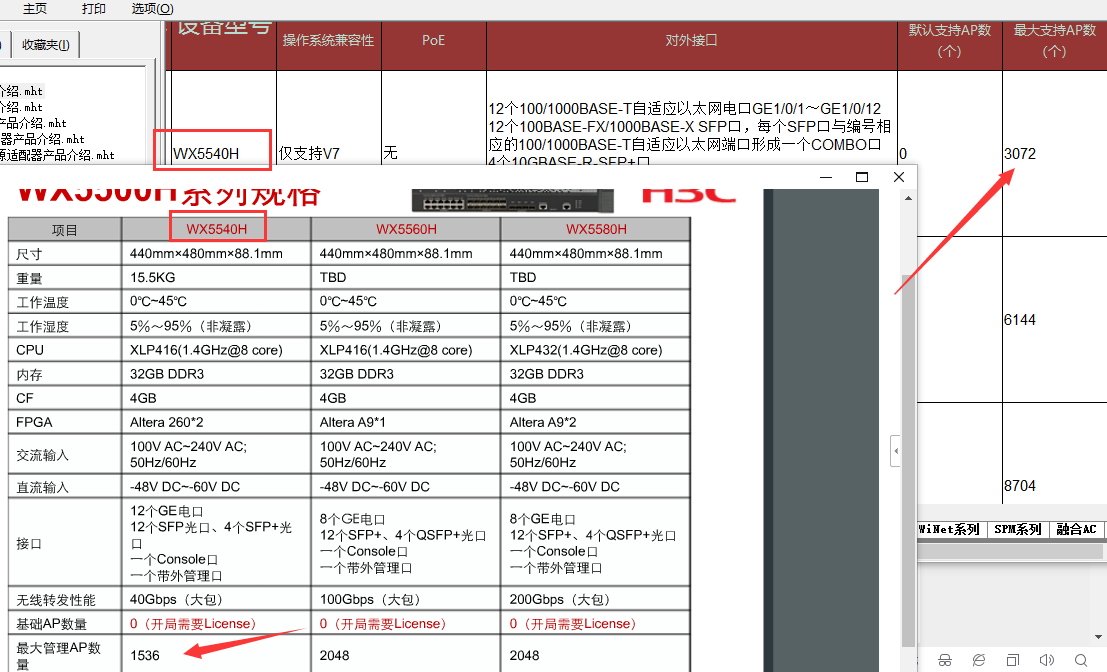Click the 基础AP数量 row label
This screenshot has height=672, width=1107.
(52, 624)
